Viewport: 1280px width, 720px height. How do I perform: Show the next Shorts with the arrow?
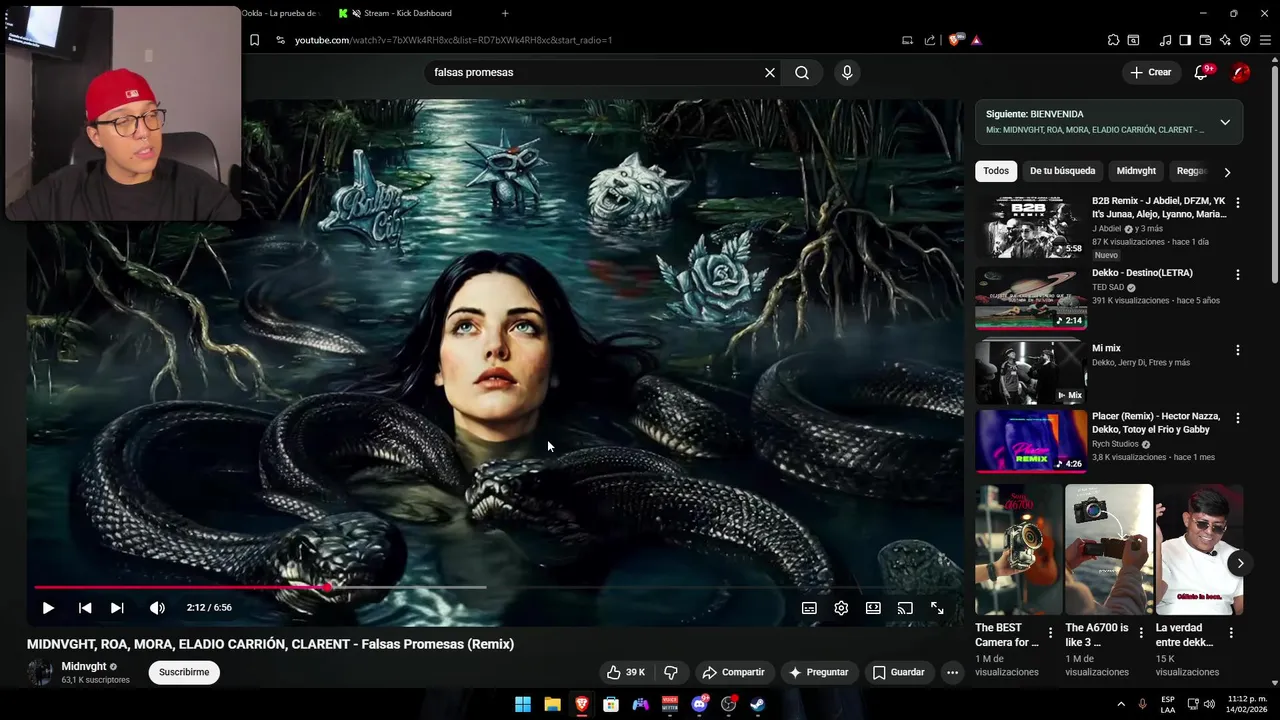tap(1240, 563)
